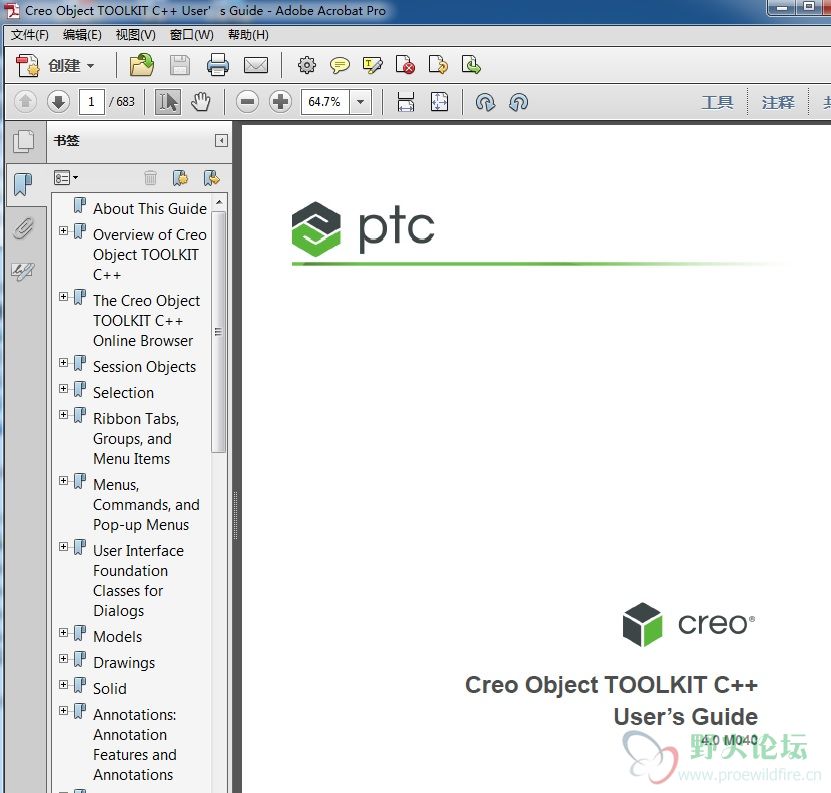The image size is (831, 793).
Task: Click the bookmarks scroll up arrow
Action: point(219,202)
